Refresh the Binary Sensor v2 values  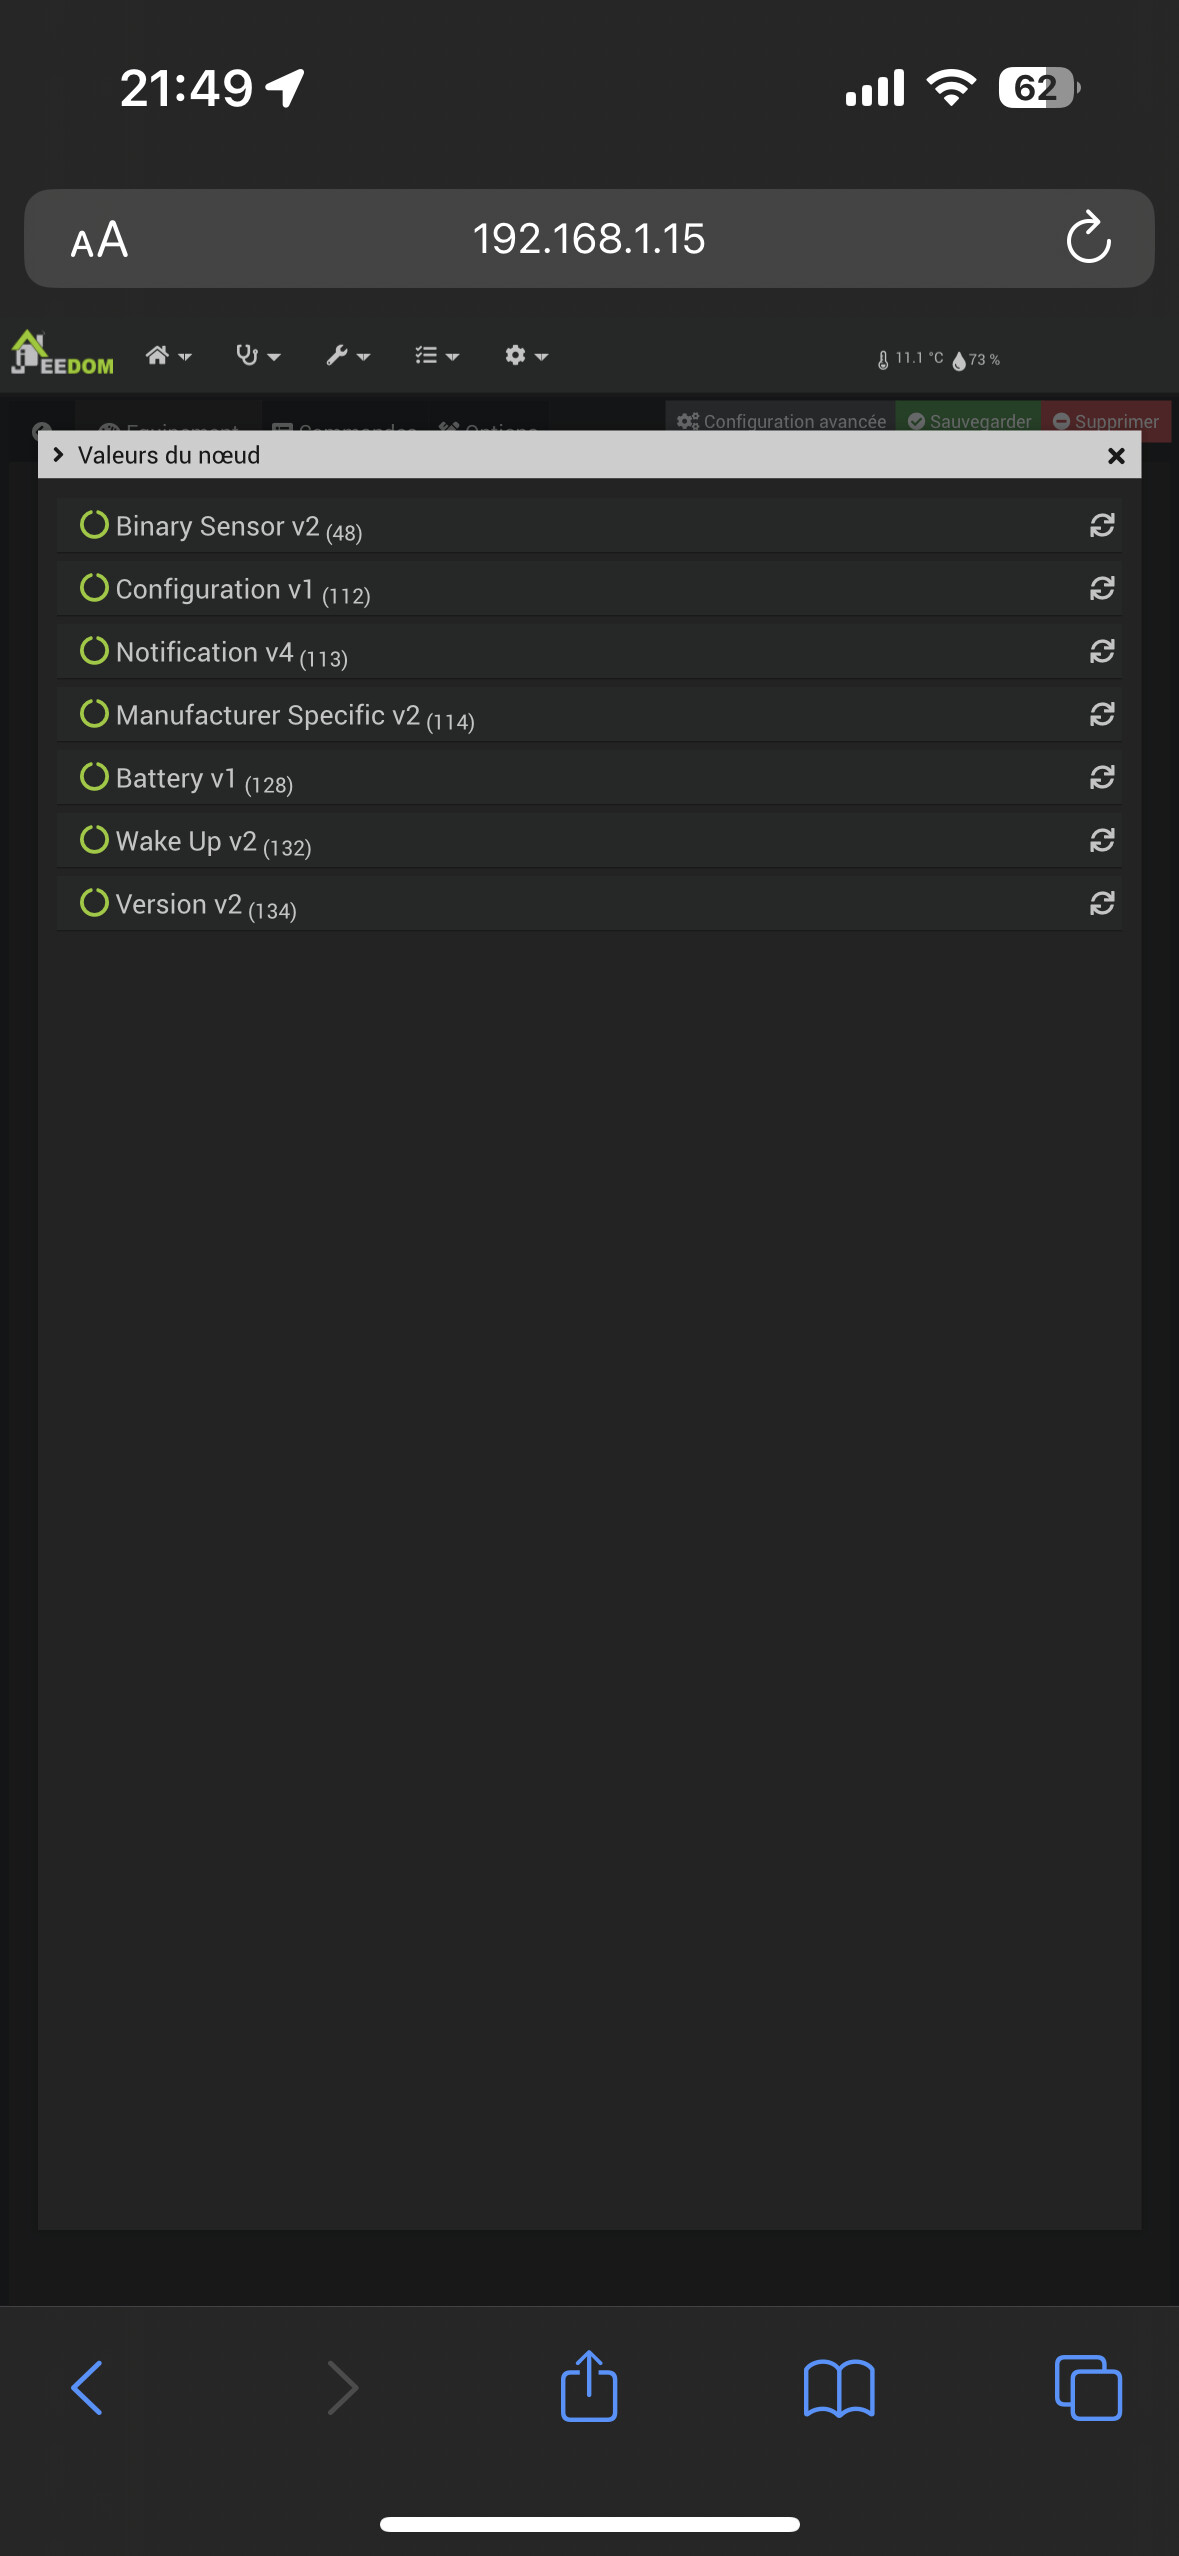pyautogui.click(x=1101, y=526)
